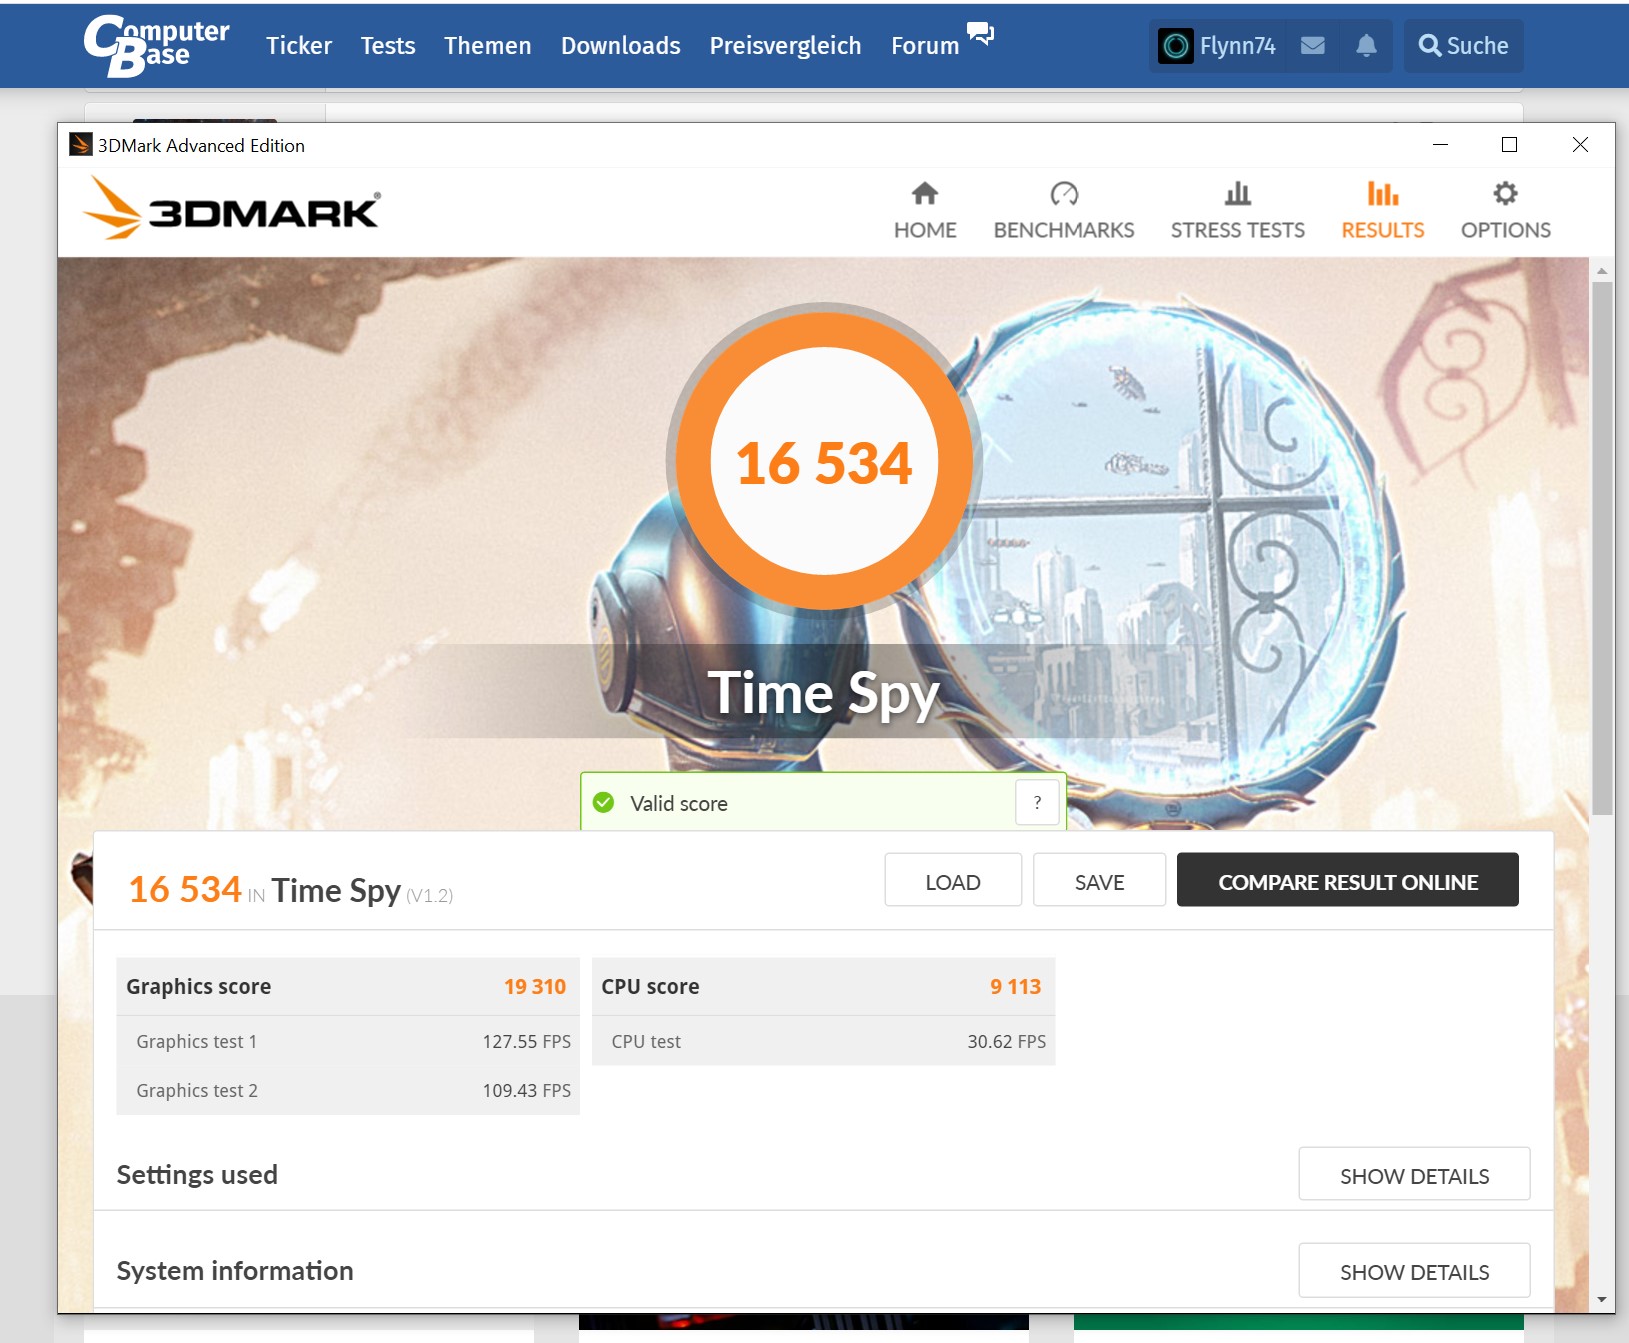
Task: Click COMPARE RESULT ONLINE
Action: click(1348, 880)
